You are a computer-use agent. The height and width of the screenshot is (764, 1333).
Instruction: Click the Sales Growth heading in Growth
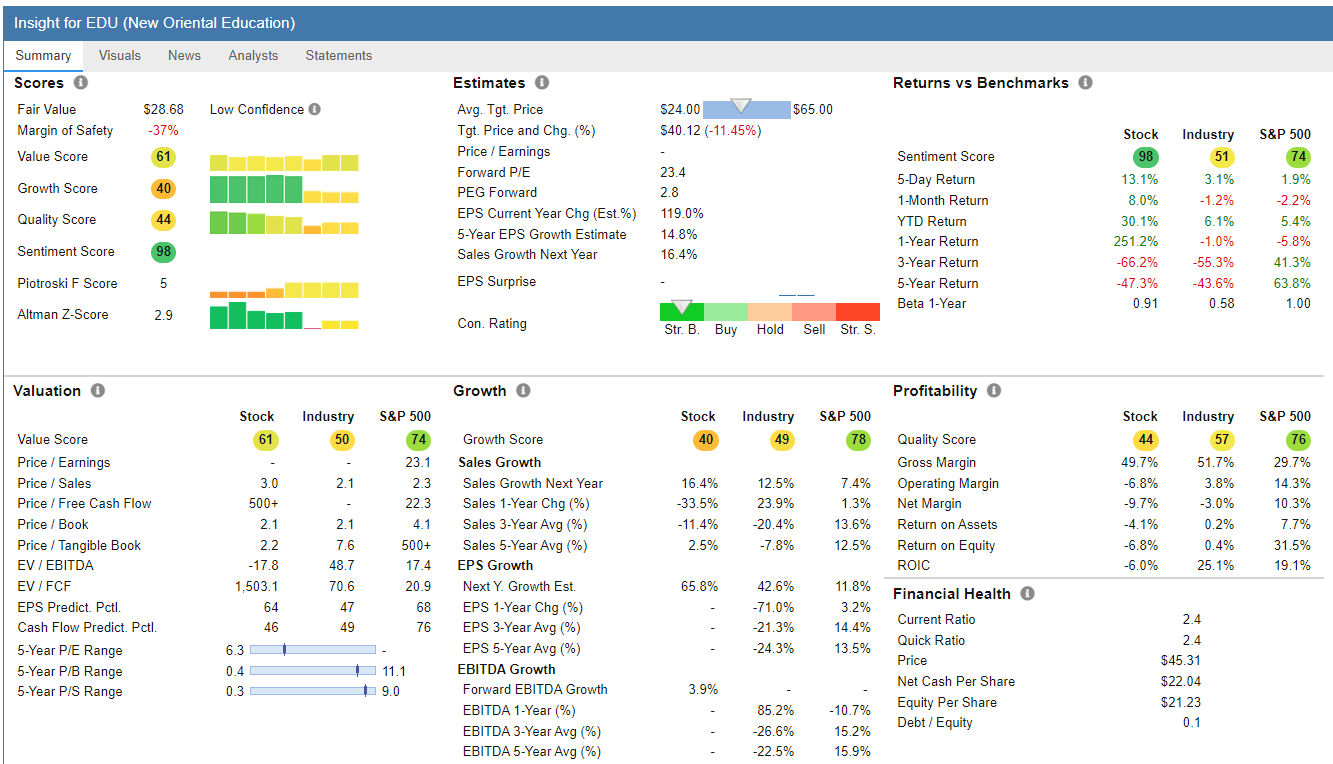(500, 463)
